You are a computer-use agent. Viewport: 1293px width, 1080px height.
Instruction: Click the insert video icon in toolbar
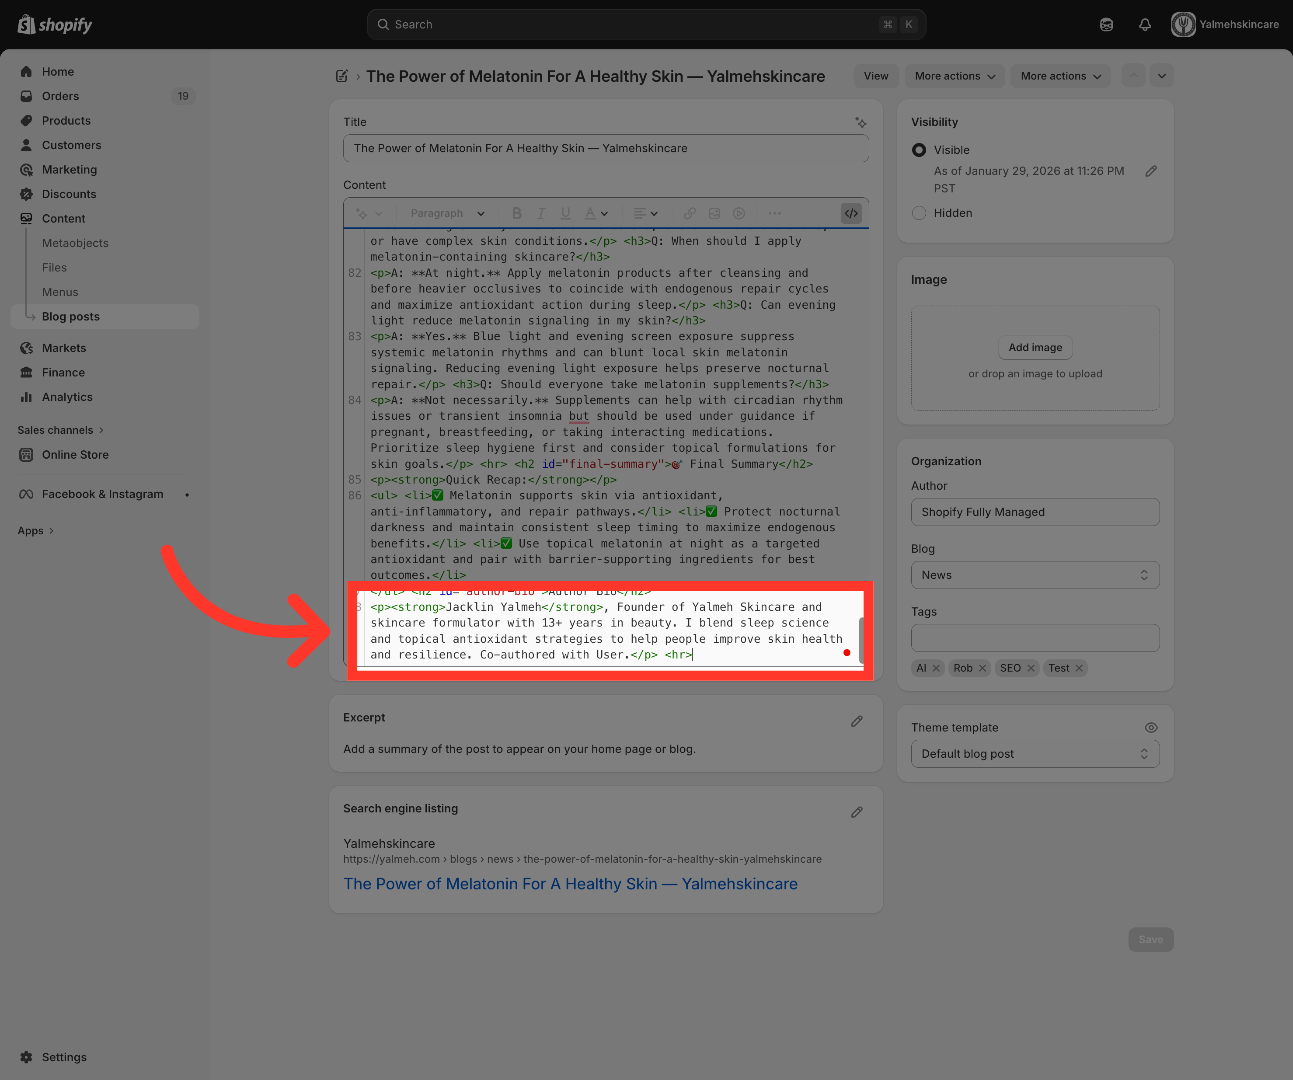(739, 213)
